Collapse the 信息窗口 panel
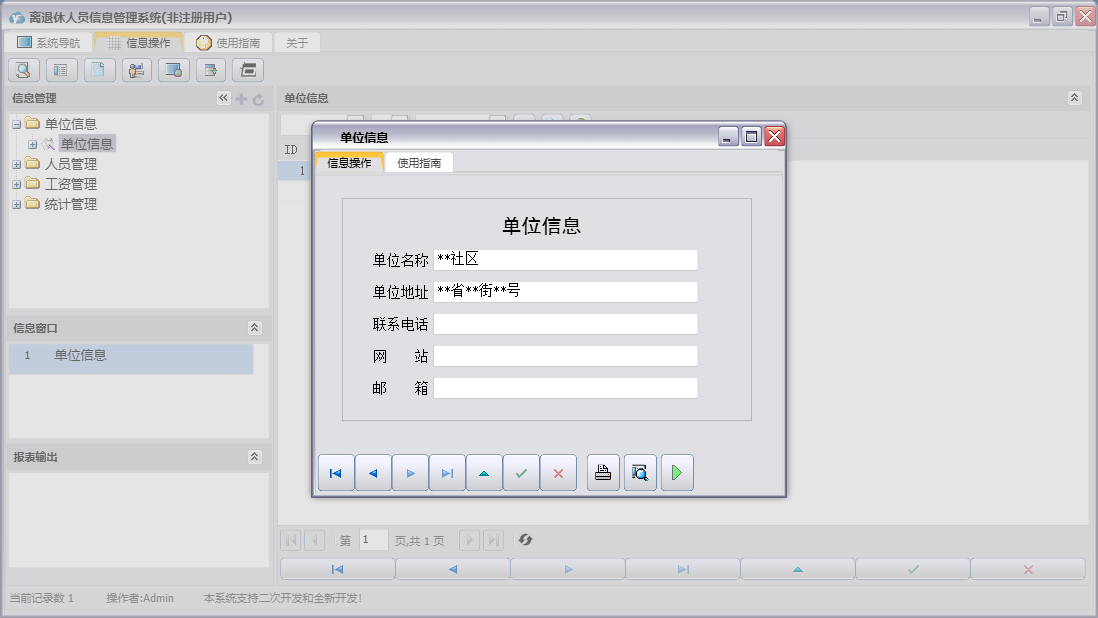The height and width of the screenshot is (618, 1098). click(x=254, y=328)
